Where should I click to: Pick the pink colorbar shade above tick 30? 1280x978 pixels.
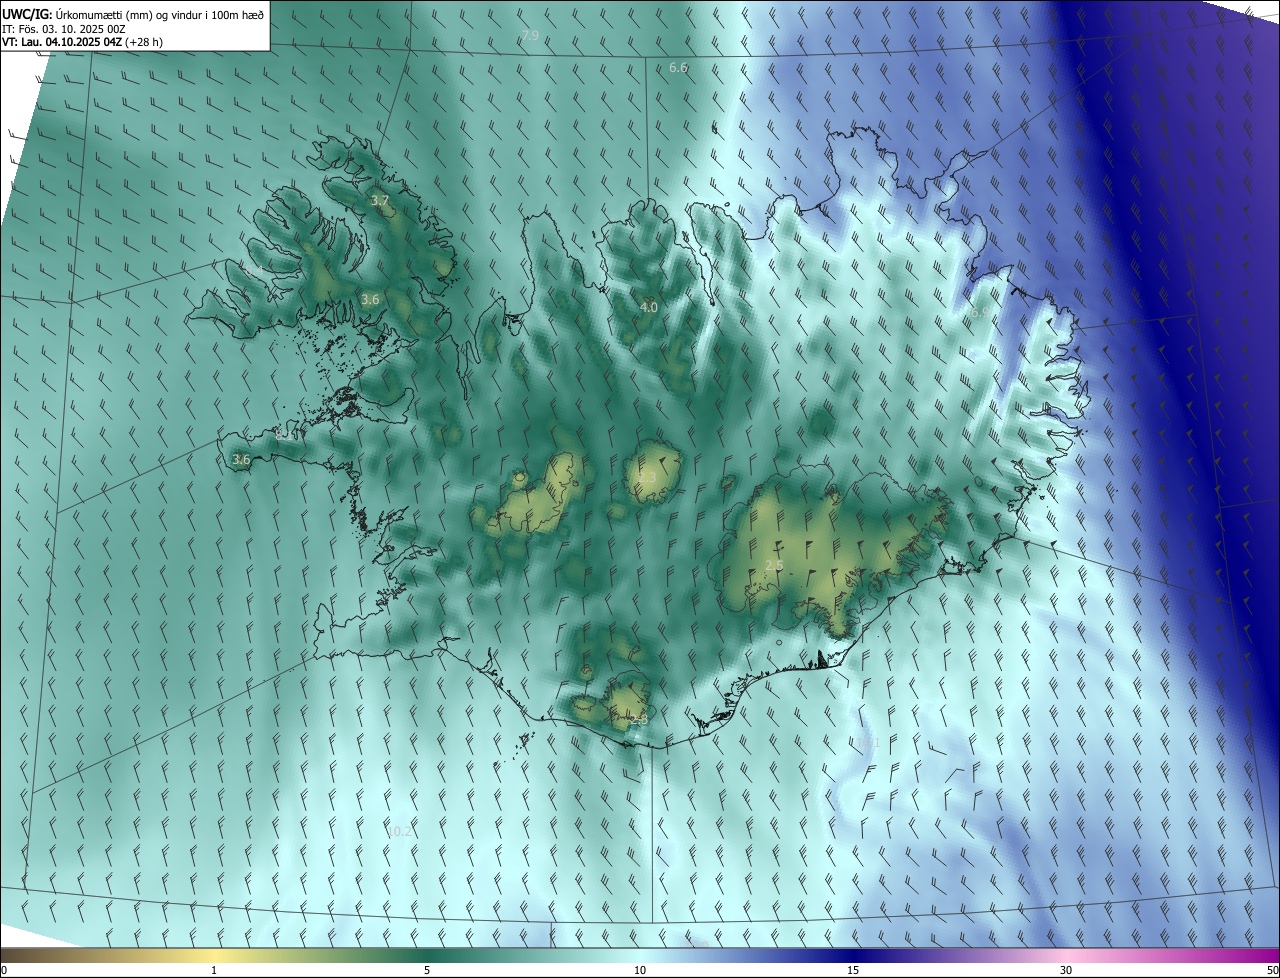[x=1066, y=955]
